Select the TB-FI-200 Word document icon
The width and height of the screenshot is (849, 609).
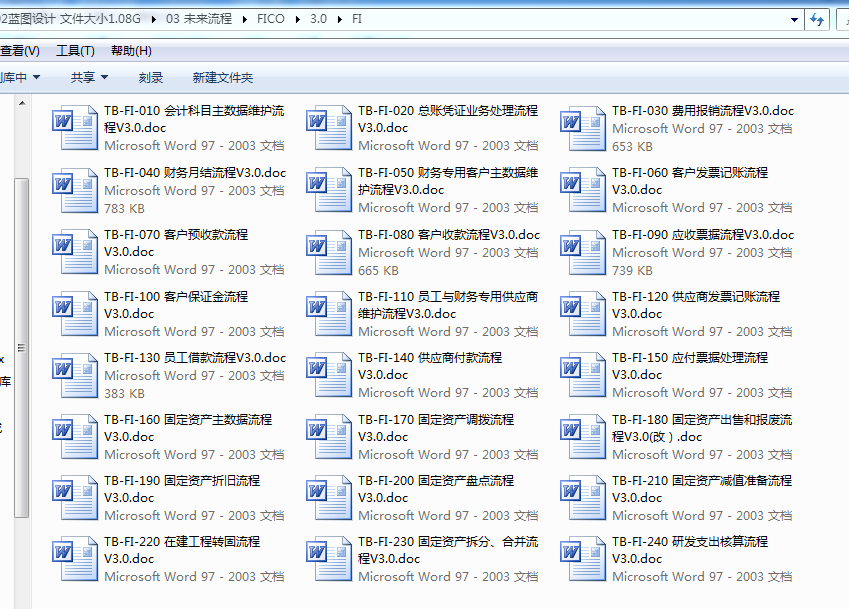tap(329, 498)
